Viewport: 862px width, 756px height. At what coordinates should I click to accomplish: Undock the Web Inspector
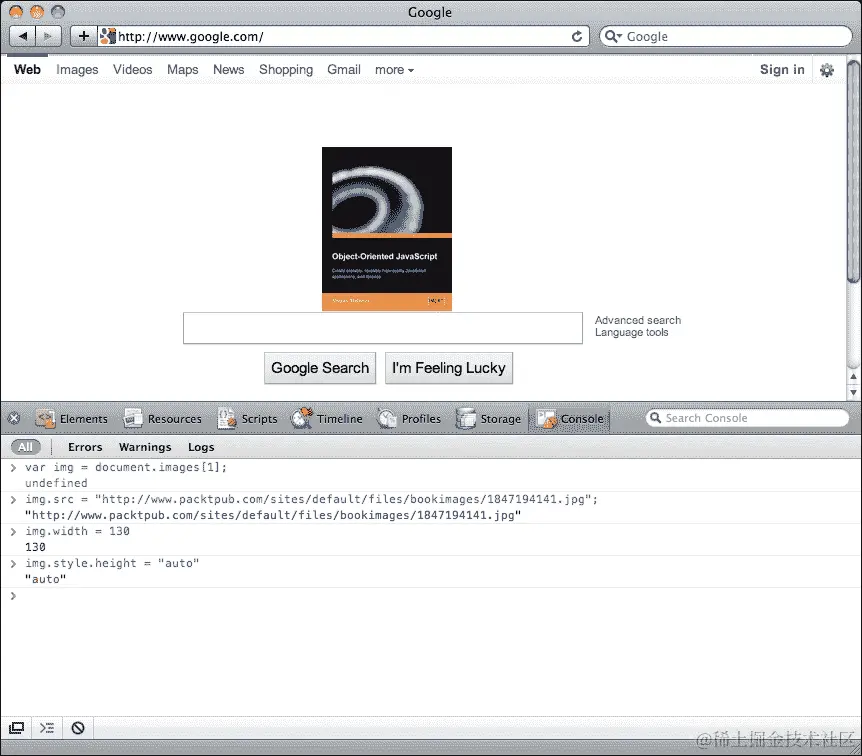pyautogui.click(x=16, y=728)
